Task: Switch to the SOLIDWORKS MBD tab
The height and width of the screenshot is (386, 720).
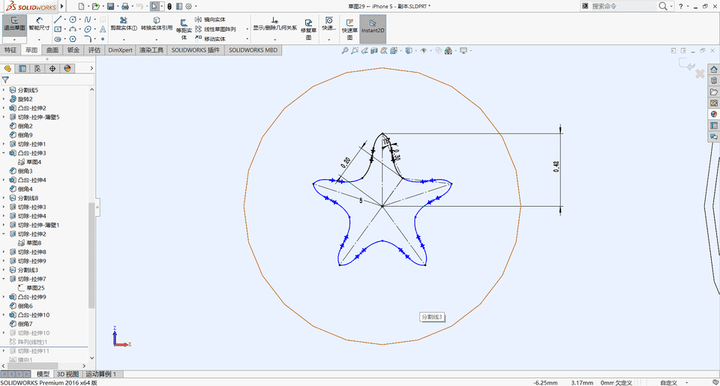Action: [253, 50]
